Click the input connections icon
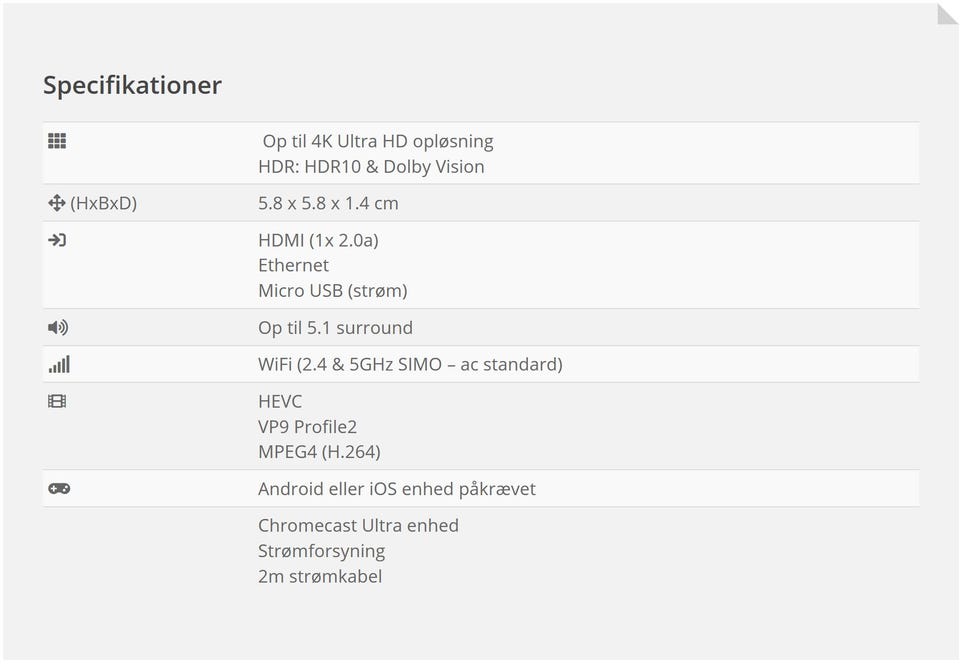Image resolution: width=960 pixels, height=669 pixels. point(57,240)
